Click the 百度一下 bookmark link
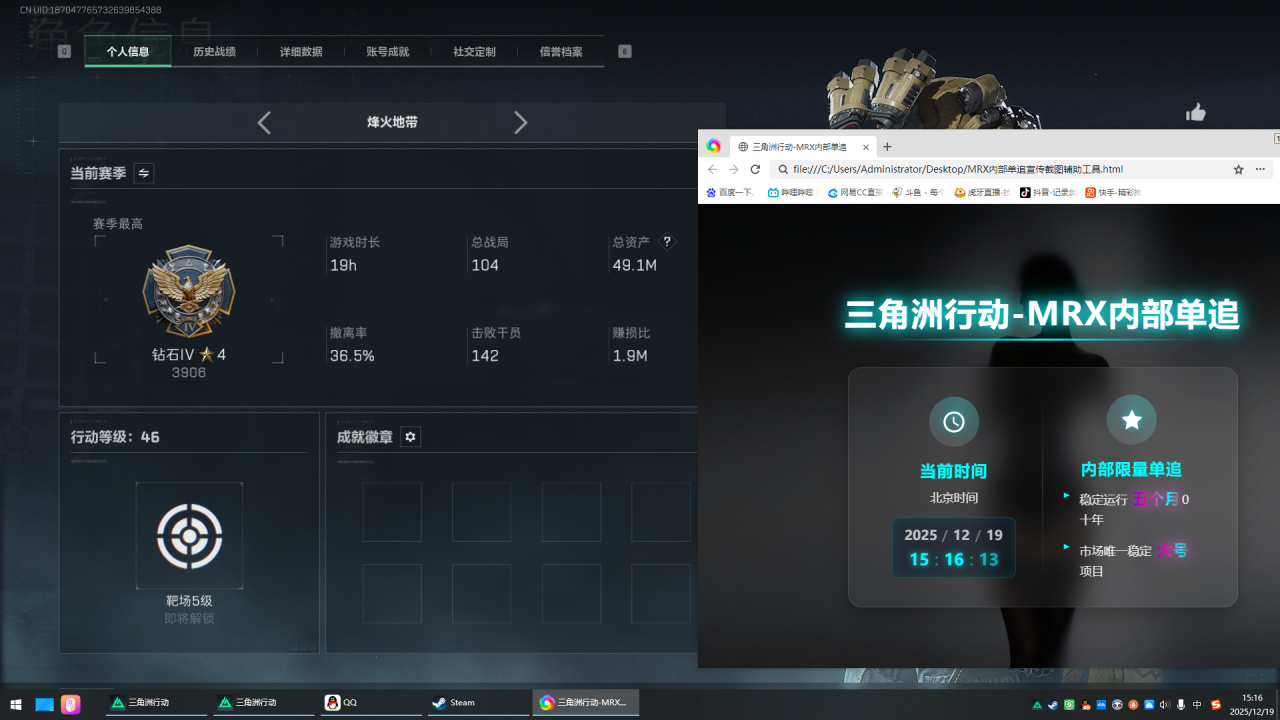1280x720 pixels. click(735, 192)
